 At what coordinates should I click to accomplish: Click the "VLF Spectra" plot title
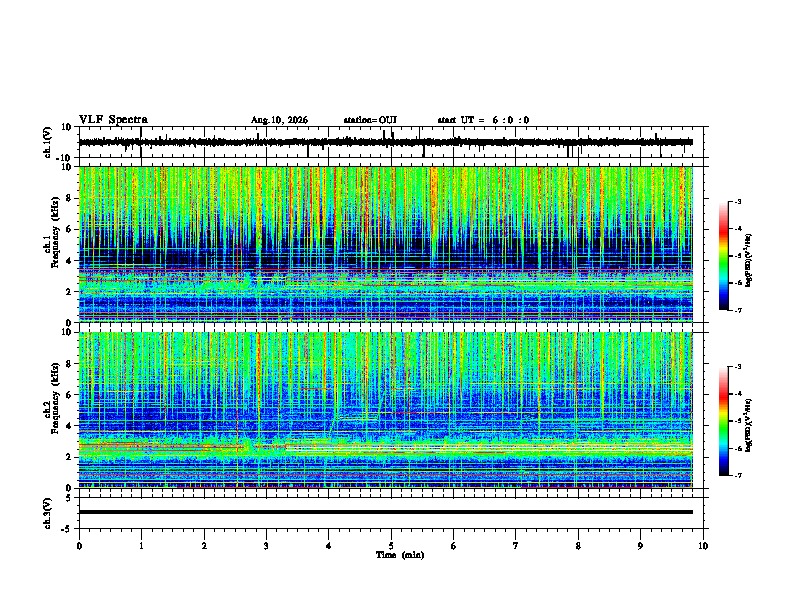click(x=113, y=119)
